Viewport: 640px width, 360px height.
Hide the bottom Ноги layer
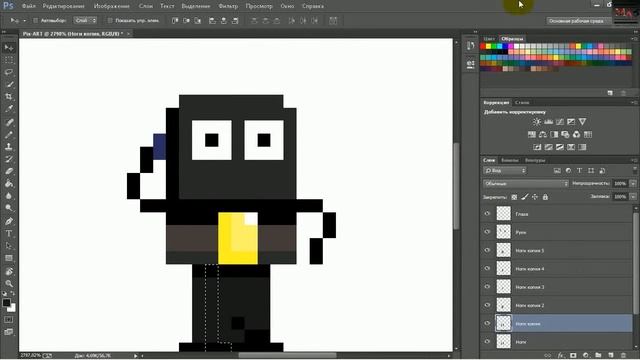(x=487, y=342)
